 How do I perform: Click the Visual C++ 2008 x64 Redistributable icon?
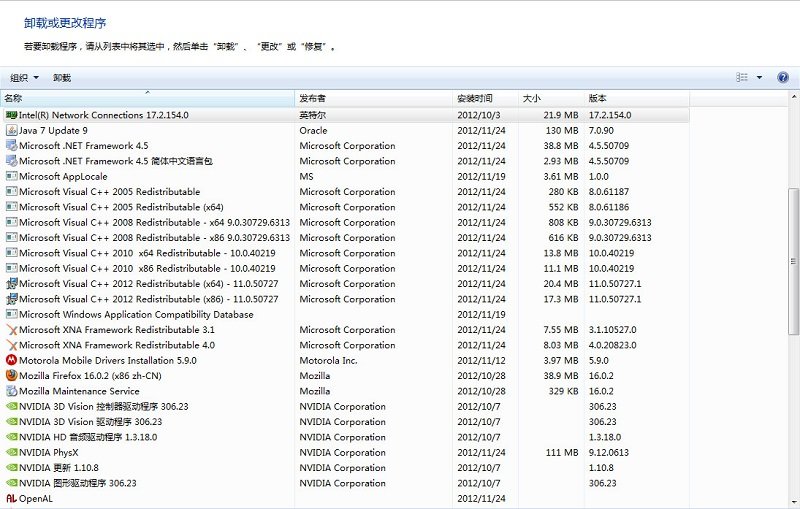coord(11,222)
